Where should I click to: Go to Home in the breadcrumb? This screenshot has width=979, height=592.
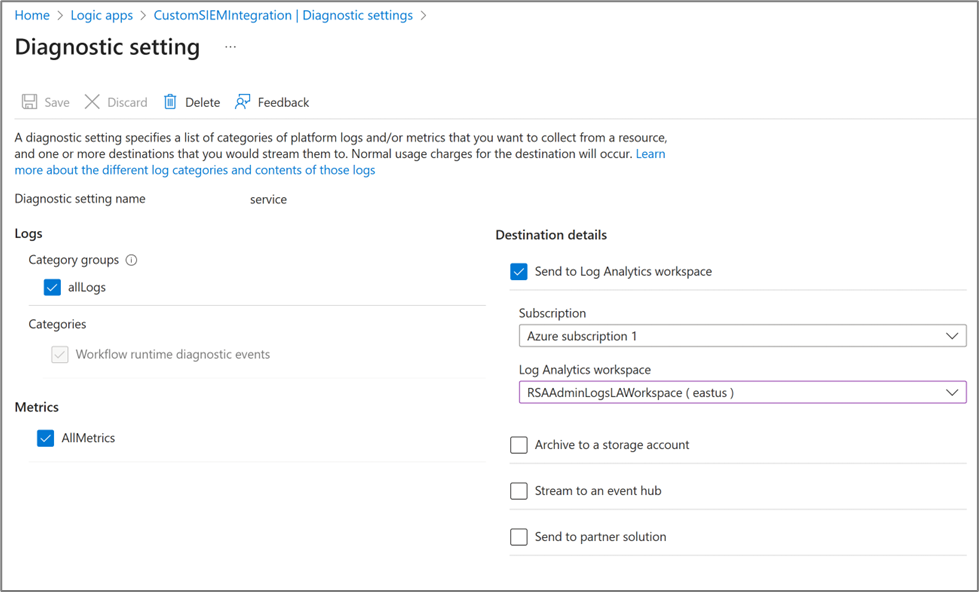point(32,15)
